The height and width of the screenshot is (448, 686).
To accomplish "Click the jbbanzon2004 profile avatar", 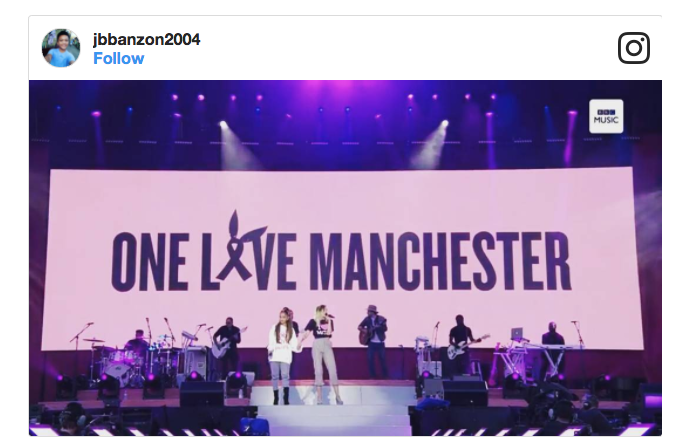I will [x=61, y=48].
